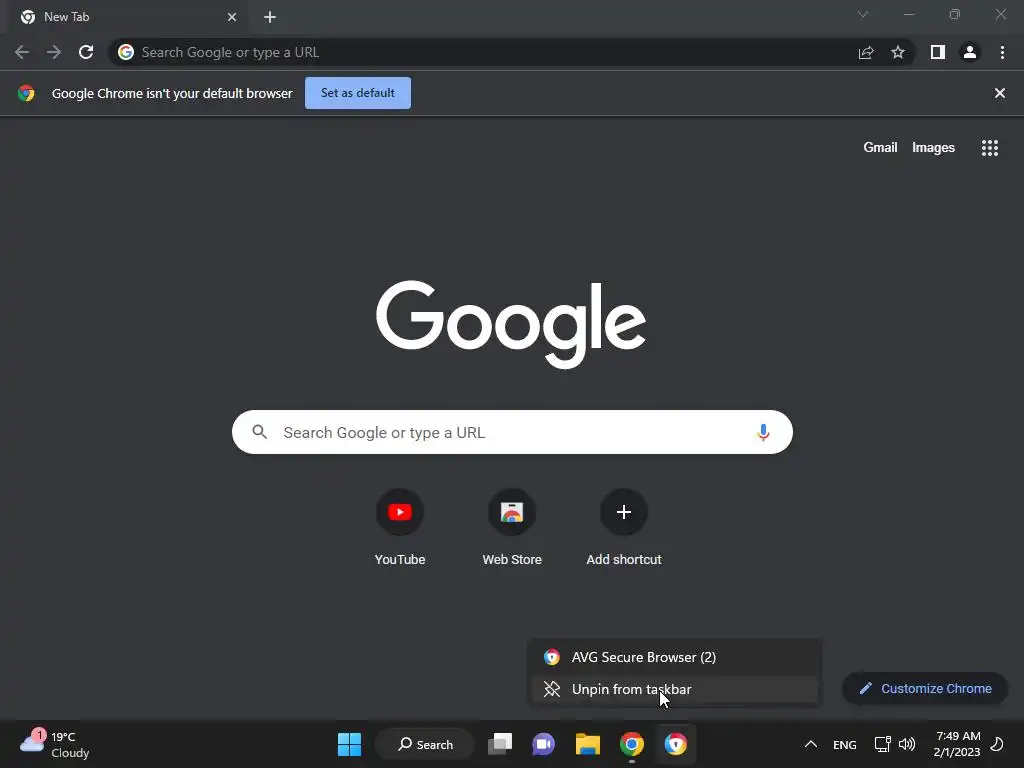This screenshot has height=768, width=1024.
Task: Open the clock showing 7:49 AM
Action: tap(957, 744)
